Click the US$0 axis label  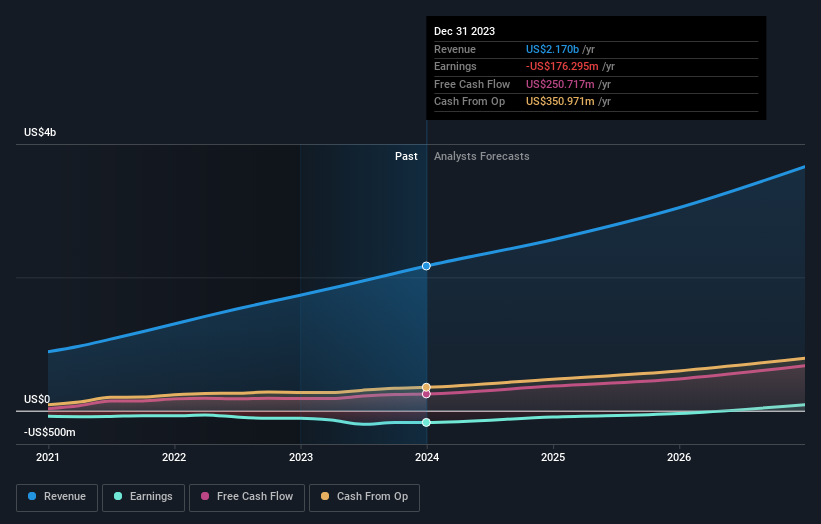[x=37, y=399]
